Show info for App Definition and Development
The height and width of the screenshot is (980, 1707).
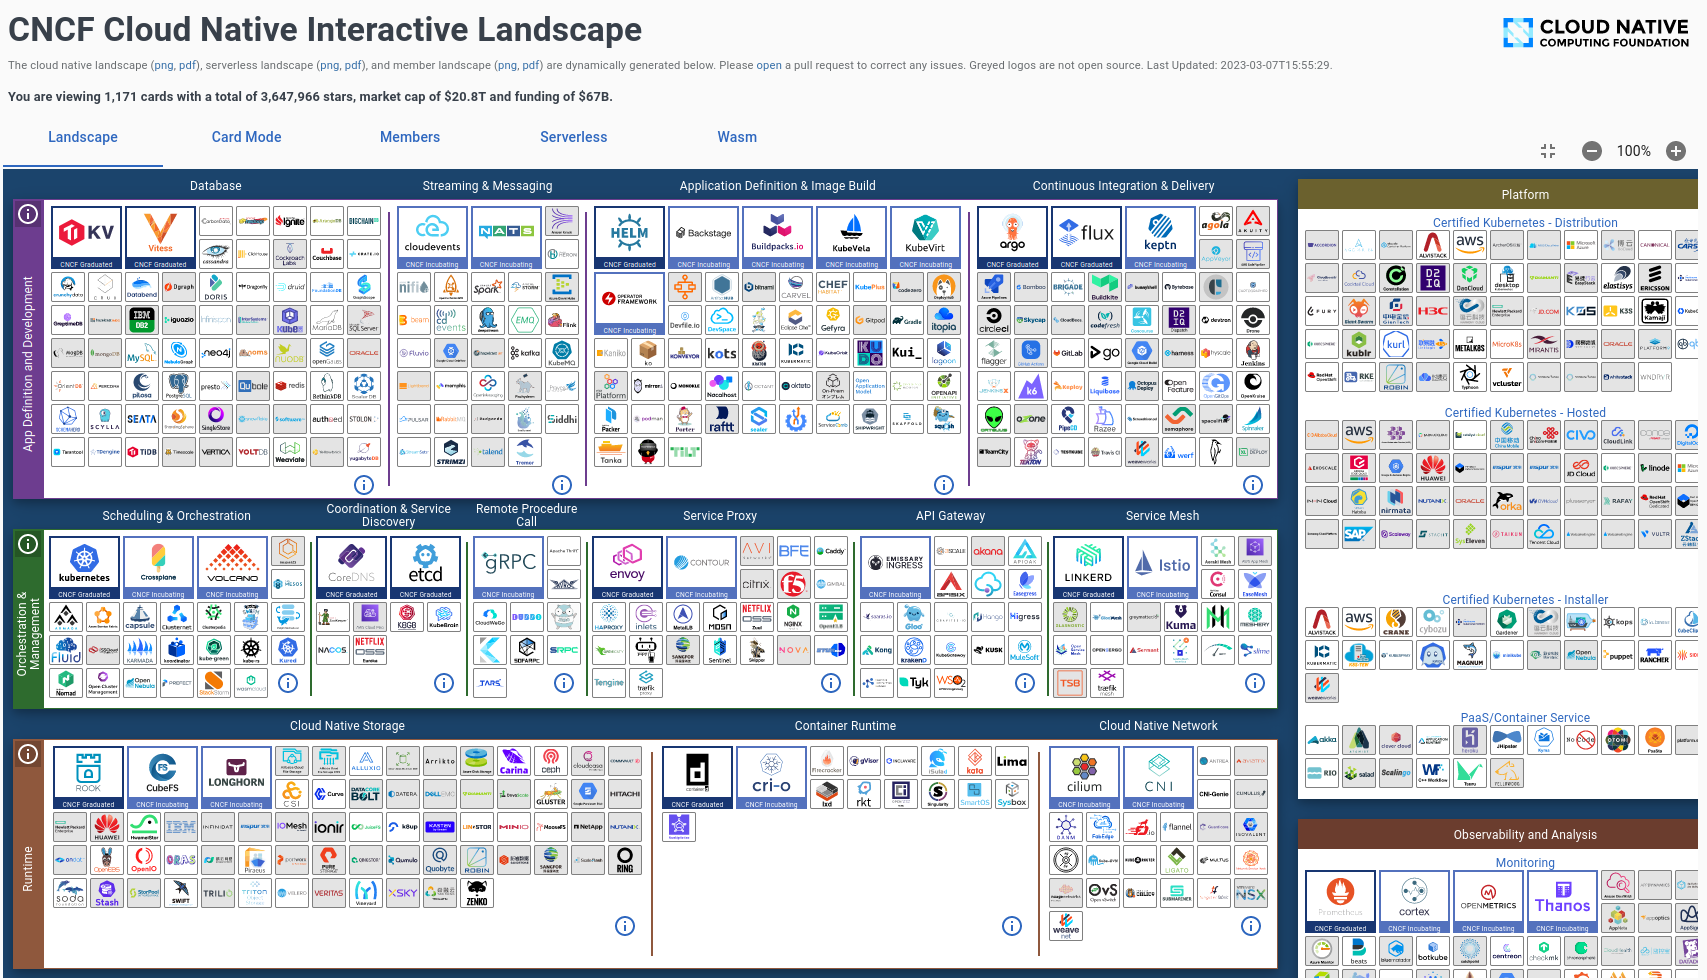click(29, 214)
